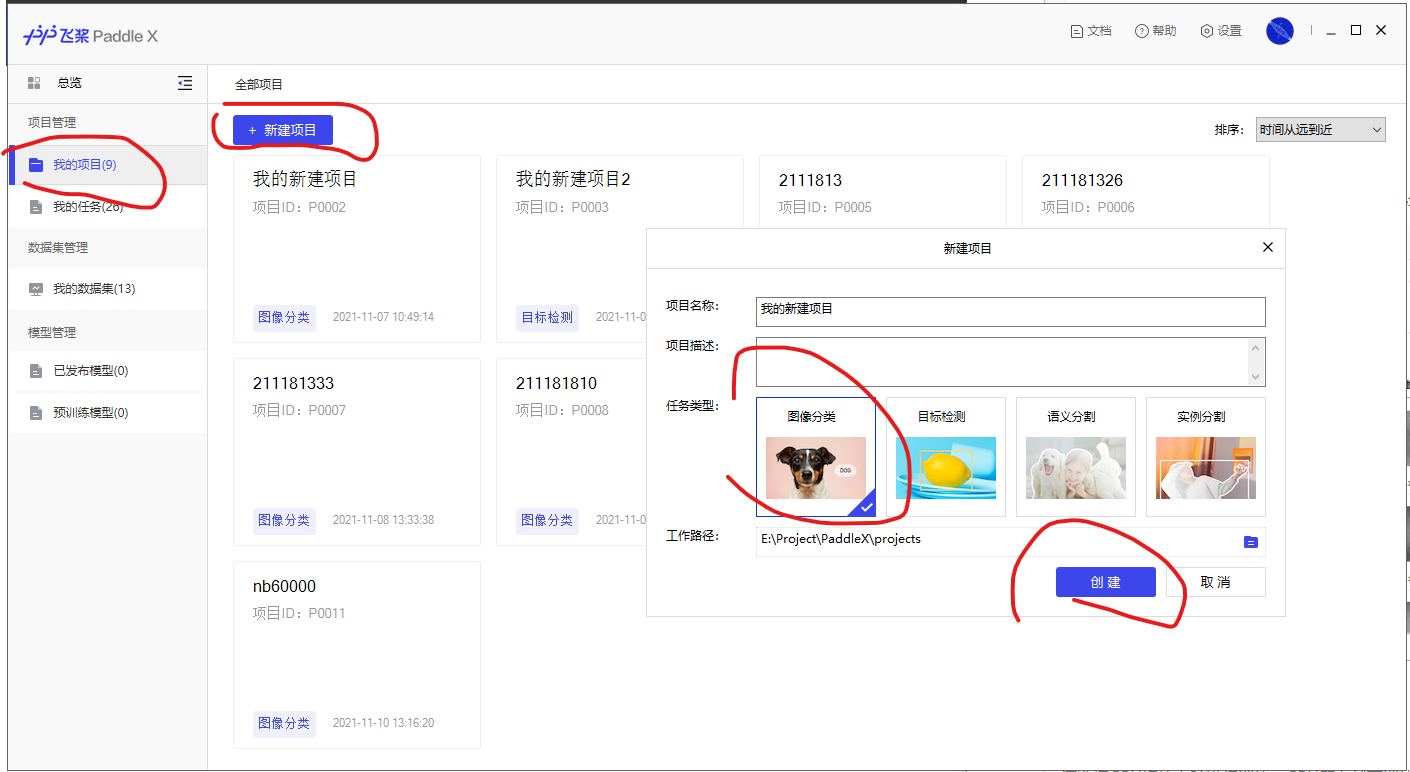1410x772 pixels.
Task: Click the 帮助 help icon
Action: pyautogui.click(x=1142, y=31)
